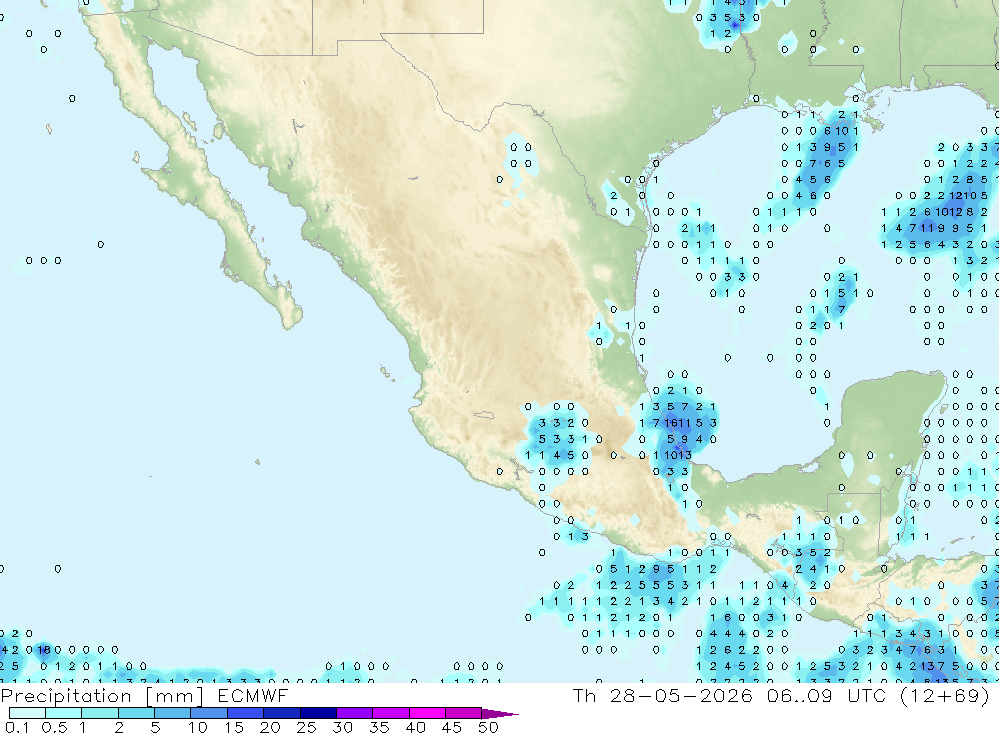Image resolution: width=1000 pixels, height=733 pixels.
Task: Click the date 'Th 28-05-2026'
Action: 663,695
